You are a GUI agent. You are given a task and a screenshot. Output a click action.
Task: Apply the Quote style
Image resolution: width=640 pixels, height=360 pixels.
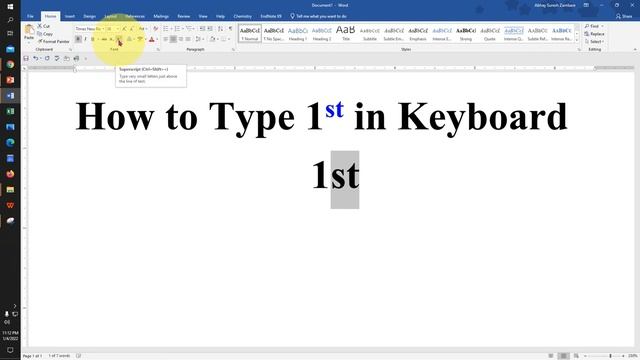tap(490, 33)
